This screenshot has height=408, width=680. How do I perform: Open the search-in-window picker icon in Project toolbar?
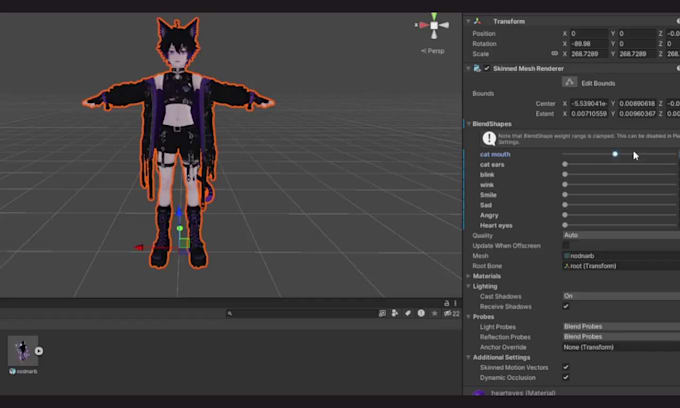pyautogui.click(x=382, y=313)
